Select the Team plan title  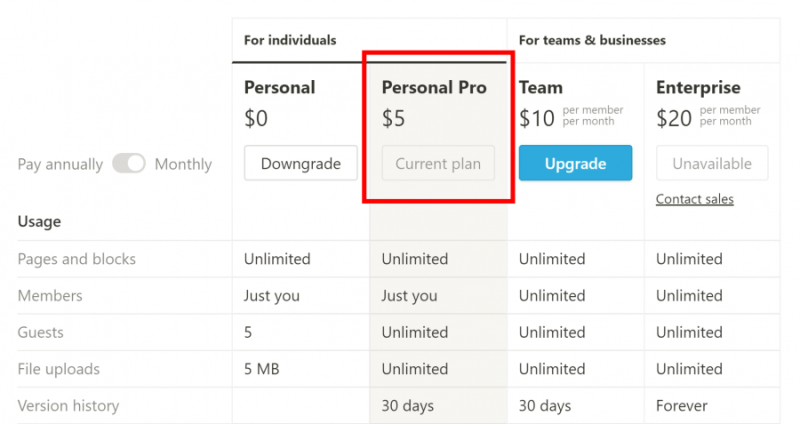541,88
